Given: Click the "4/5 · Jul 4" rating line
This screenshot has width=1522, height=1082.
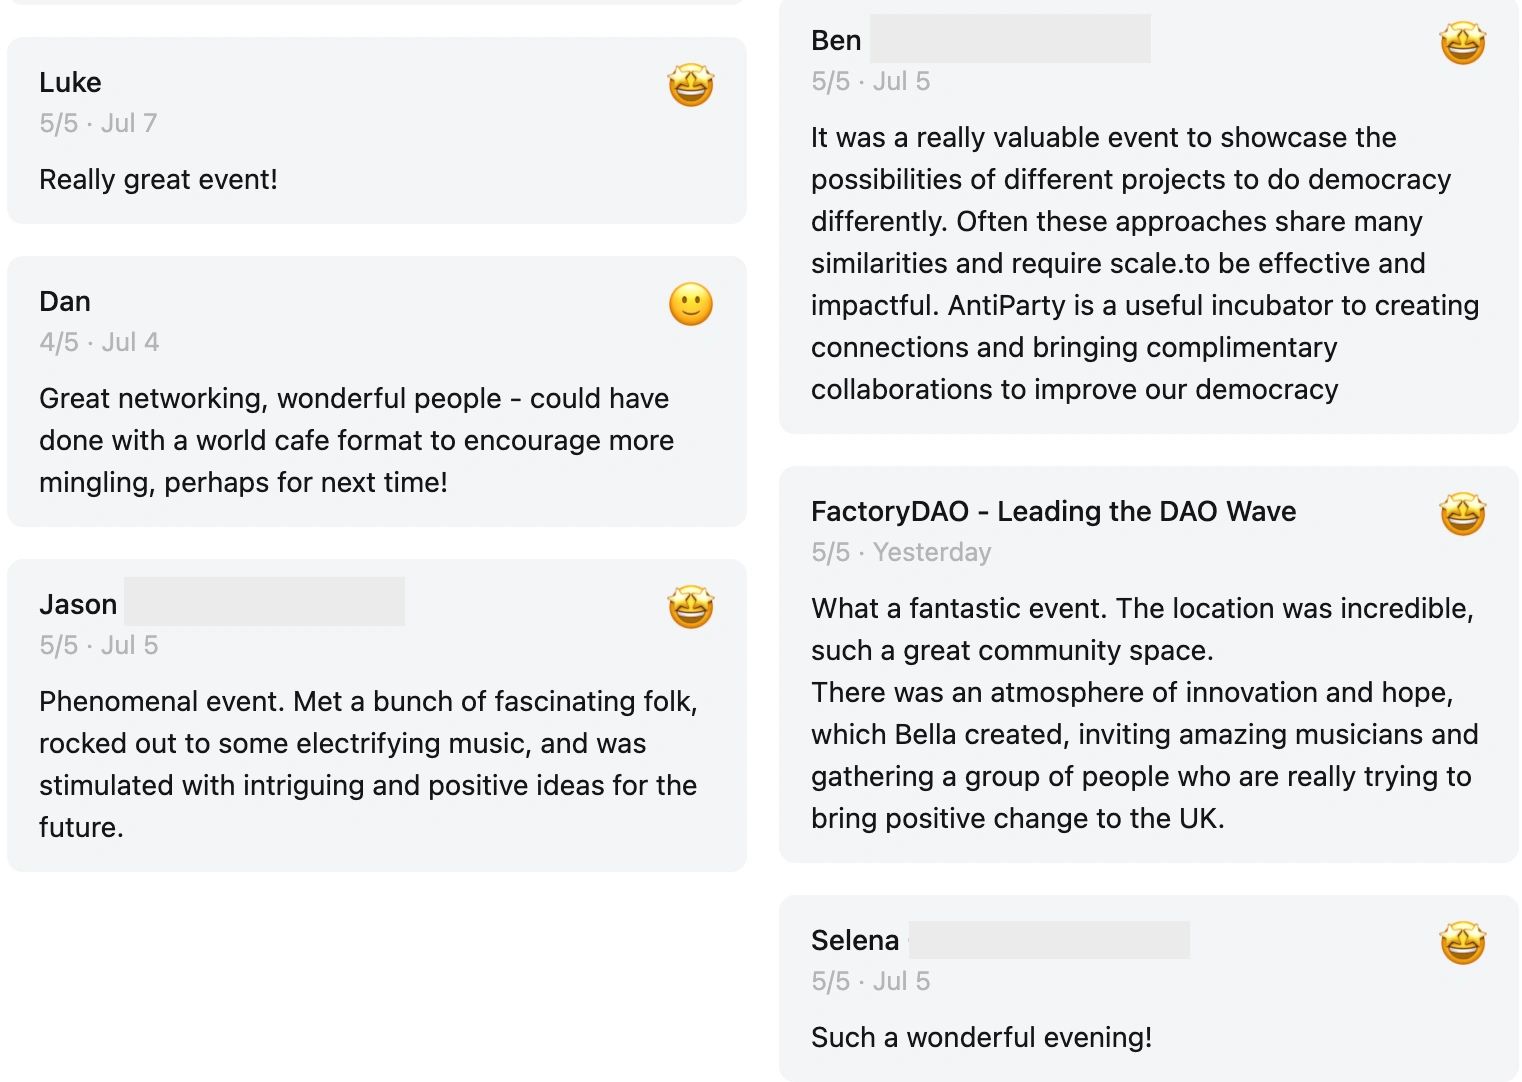Looking at the screenshot, I should (x=99, y=342).
